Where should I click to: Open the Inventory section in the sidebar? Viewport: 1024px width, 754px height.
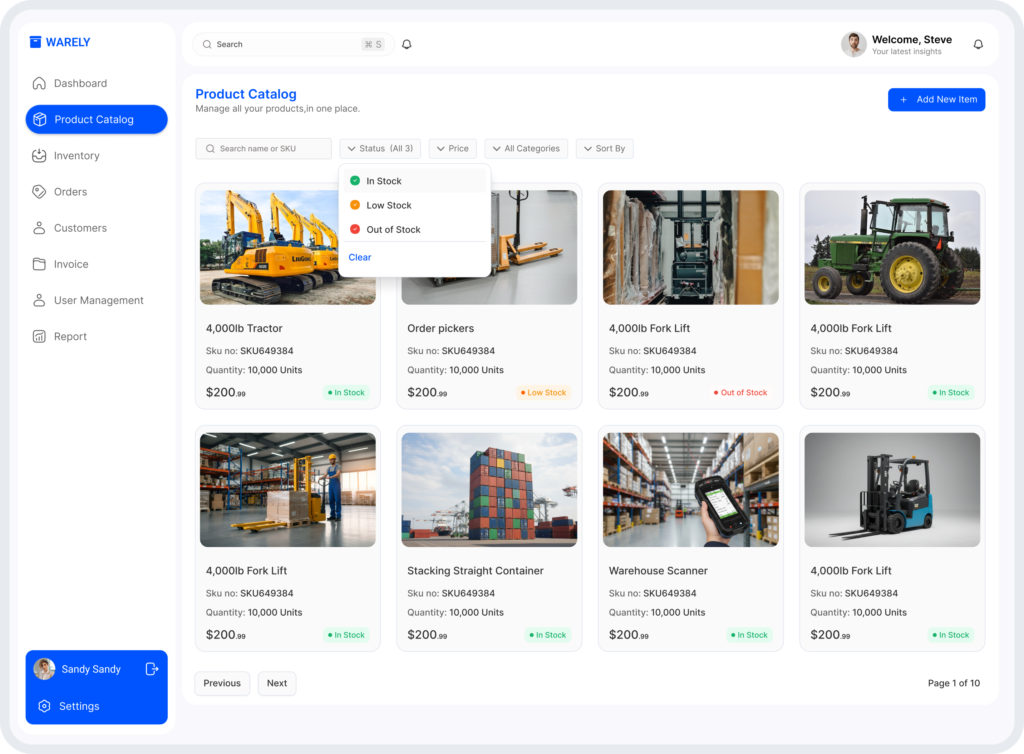(x=76, y=156)
